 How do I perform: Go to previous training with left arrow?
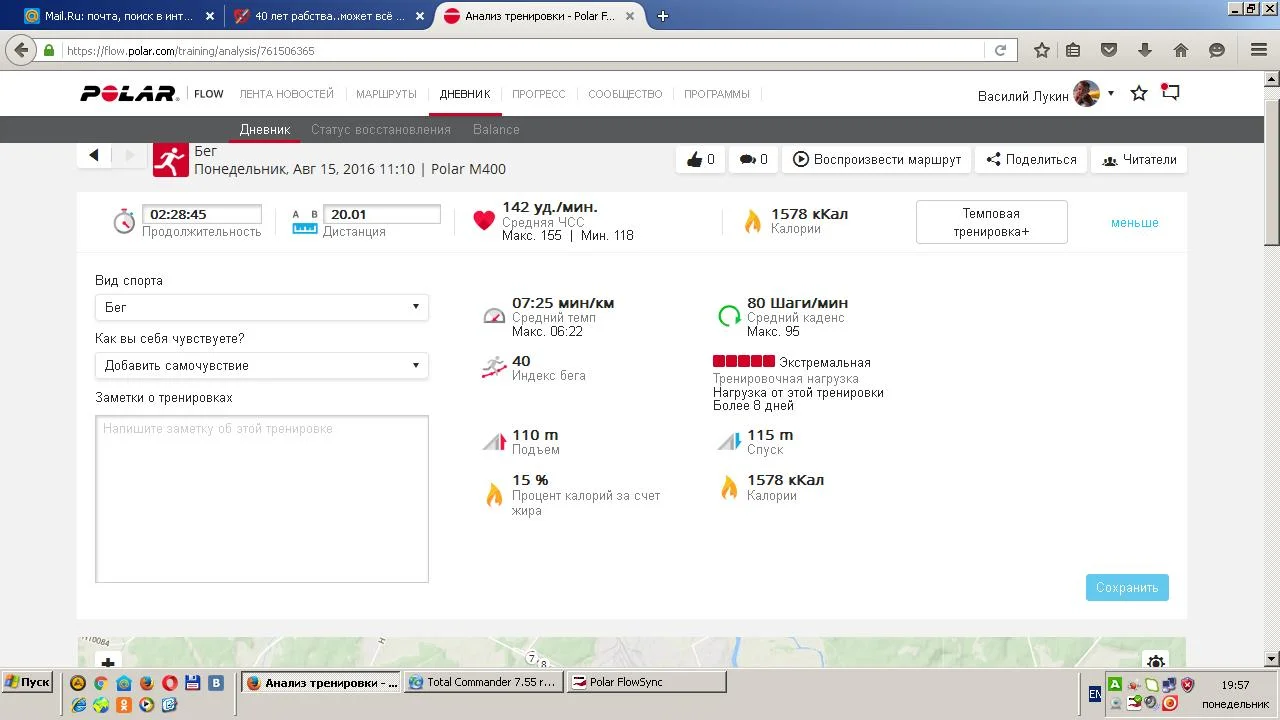coord(94,155)
